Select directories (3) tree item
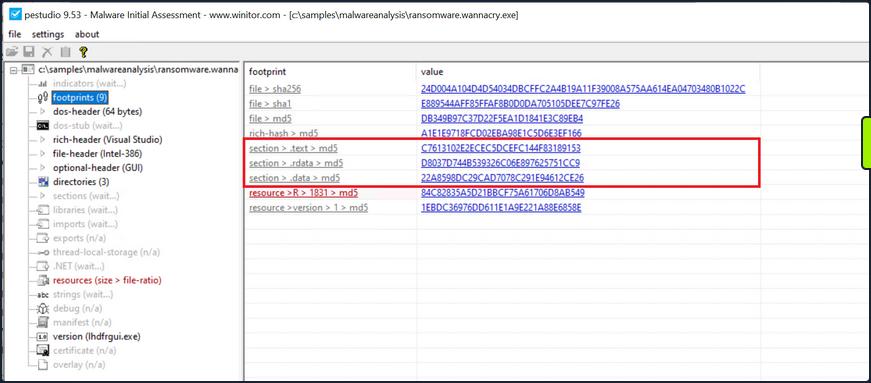This screenshot has width=871, height=383. (81, 182)
